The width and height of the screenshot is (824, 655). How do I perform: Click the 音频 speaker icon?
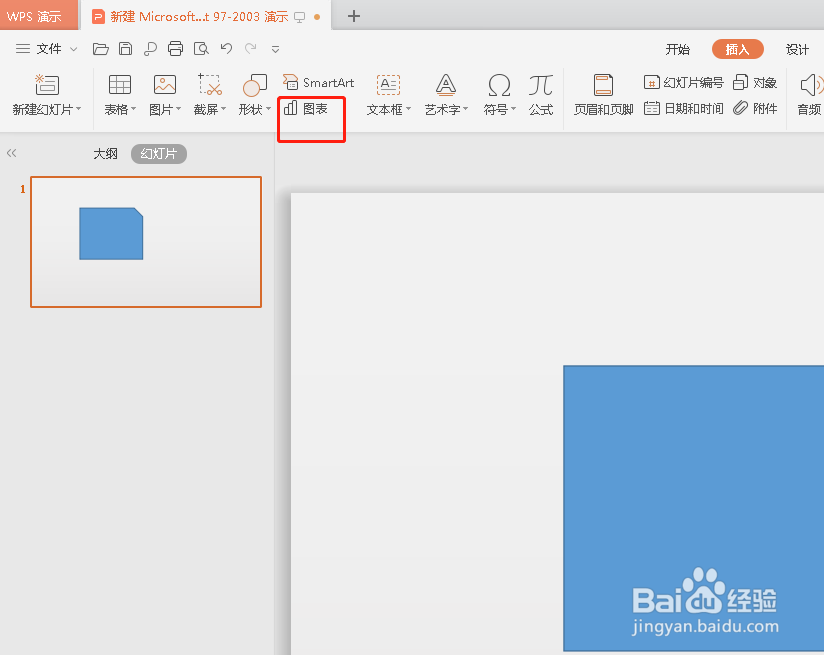click(x=811, y=85)
